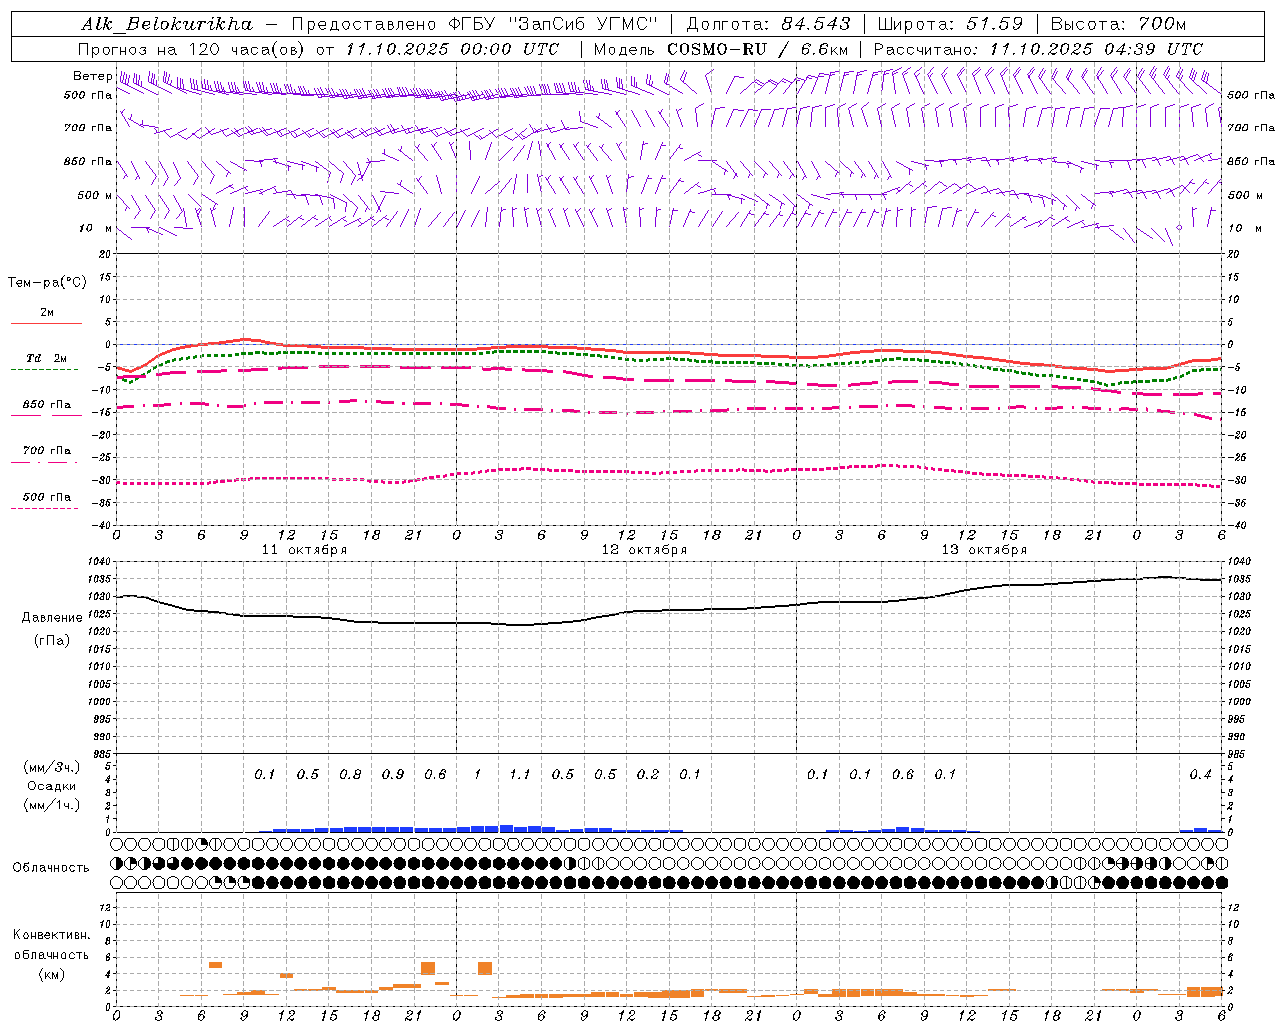Click the Ветер label of the wind panel
The width and height of the screenshot is (1280, 1024).
(92, 76)
